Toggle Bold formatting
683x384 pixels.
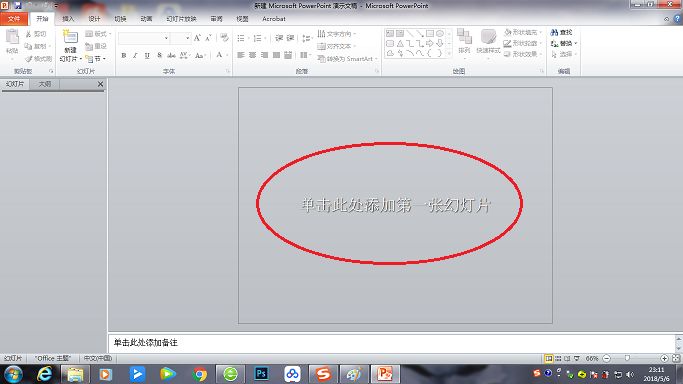pos(124,55)
